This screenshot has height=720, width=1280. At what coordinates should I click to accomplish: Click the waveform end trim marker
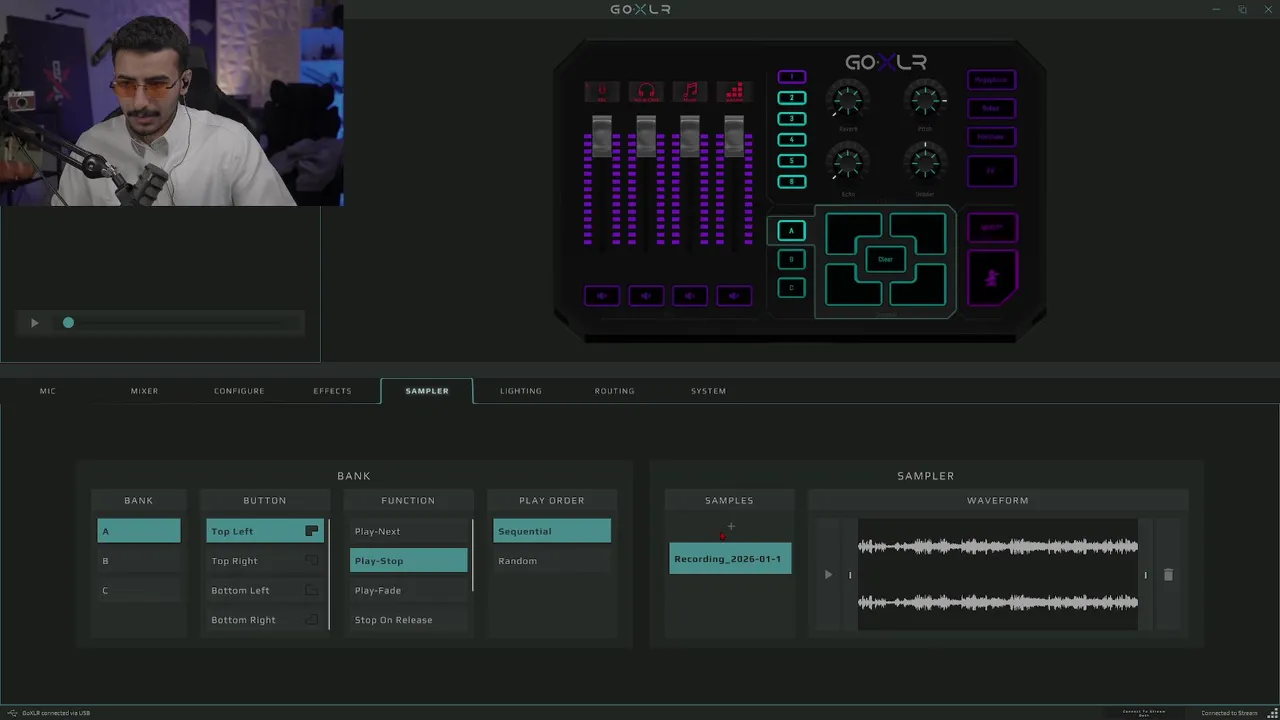(1145, 575)
